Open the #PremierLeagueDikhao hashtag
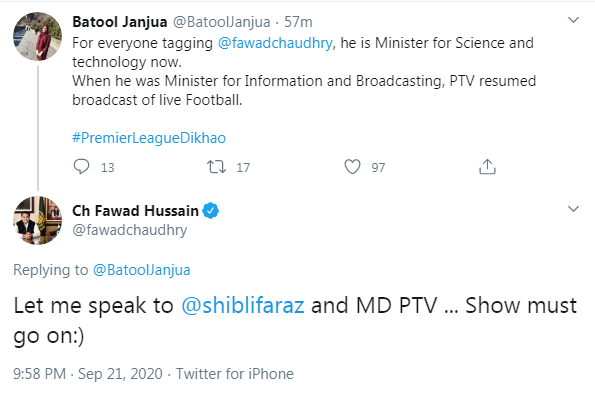This screenshot has height=395, width=595. coord(149,138)
